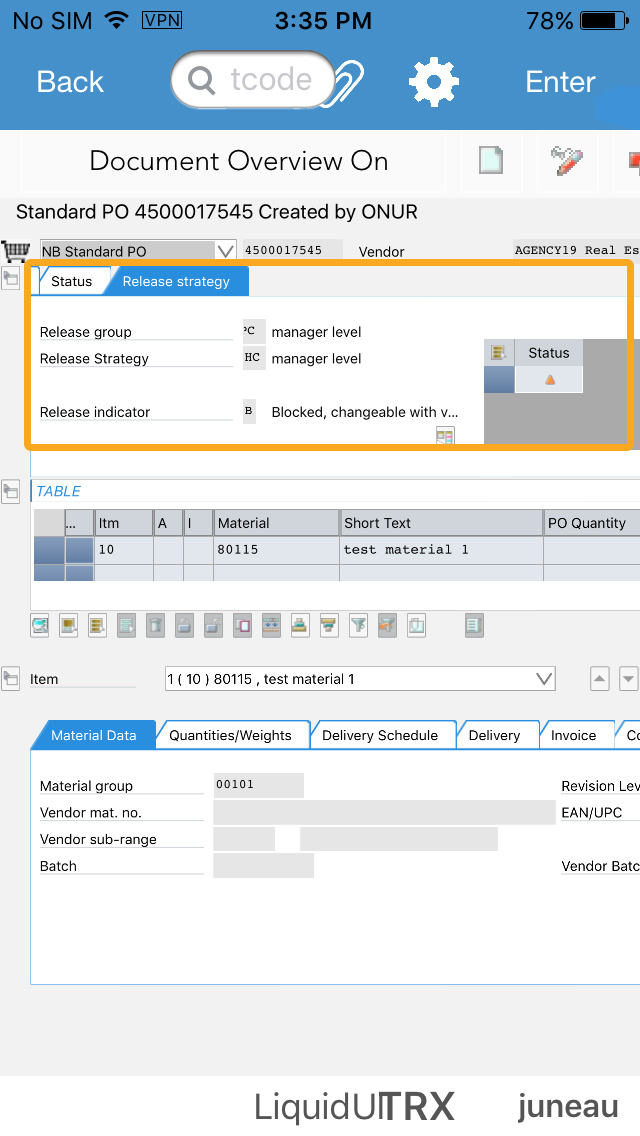Viewport: 640px width, 1136px height.
Task: Click the filter funnel icon in item toolbar
Action: pos(358,625)
